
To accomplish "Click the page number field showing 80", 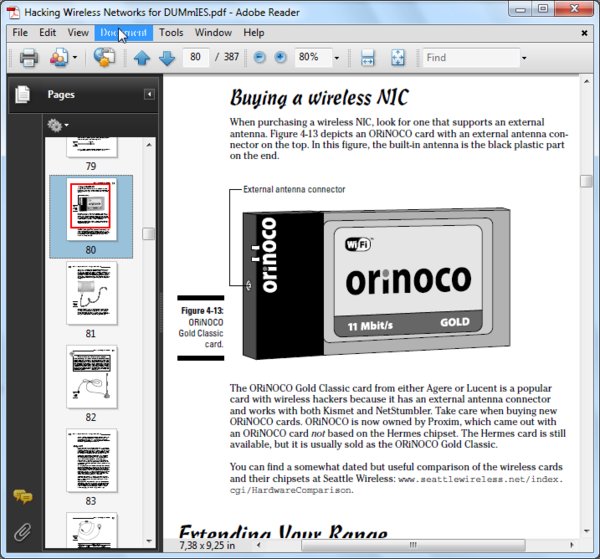I will click(196, 57).
